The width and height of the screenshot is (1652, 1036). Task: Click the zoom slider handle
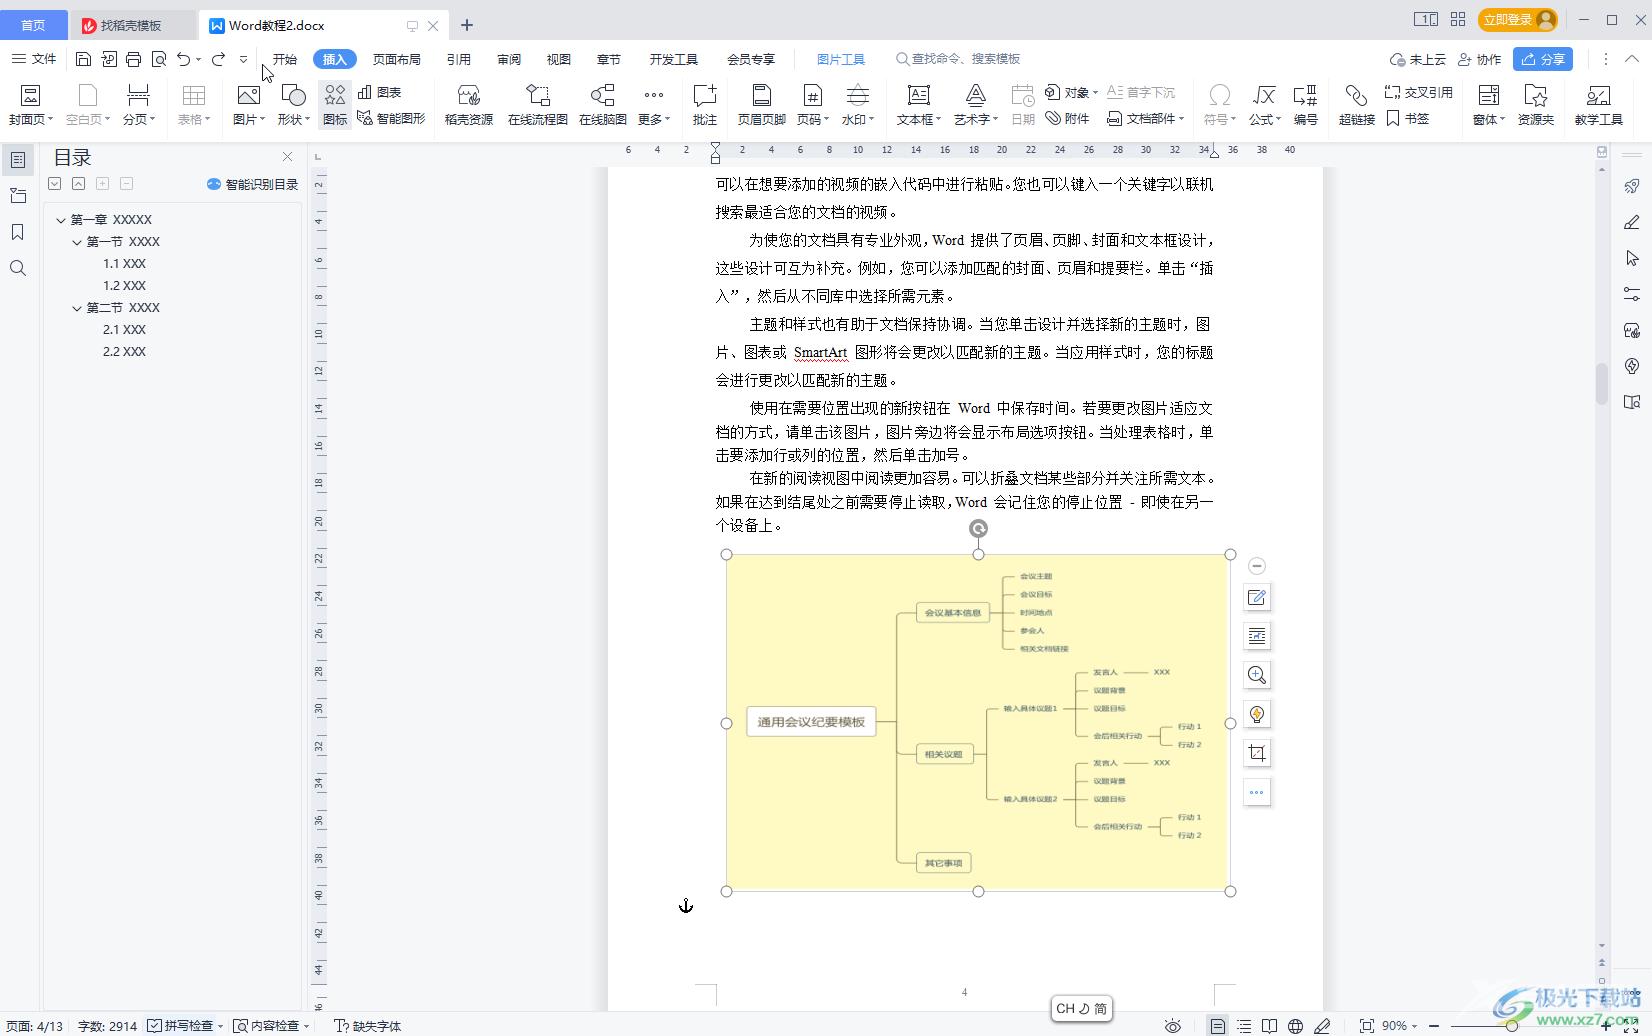point(1511,1025)
